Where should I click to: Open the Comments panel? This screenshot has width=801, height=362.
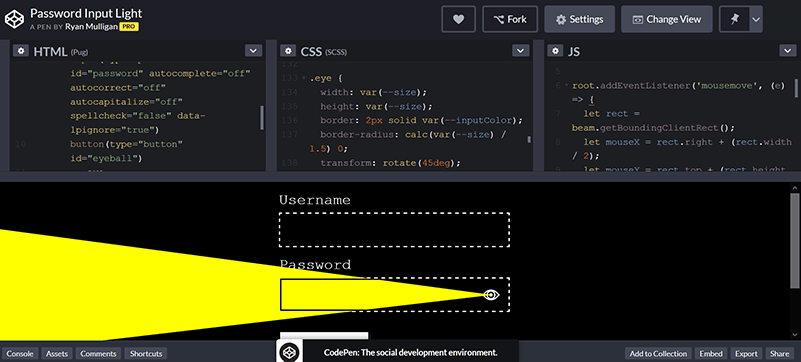[x=99, y=353]
